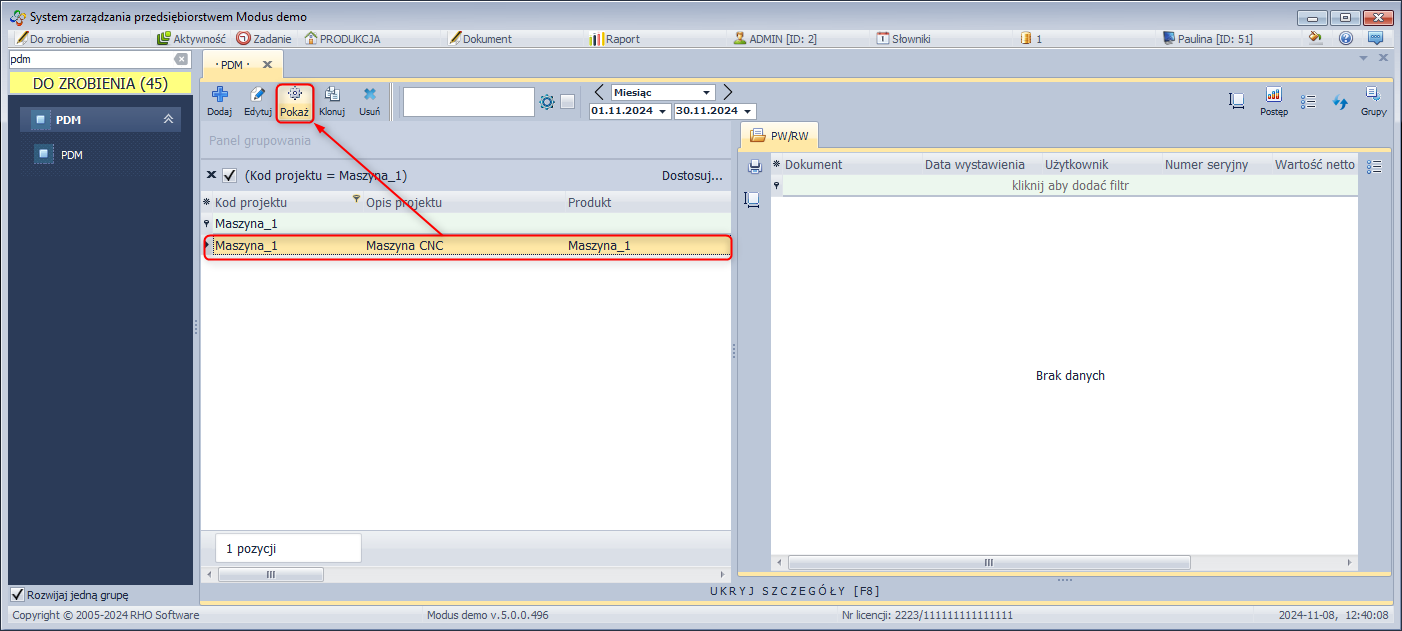Viewport: 1402px width, 631px height.
Task: Open the Słowniki menu
Action: pos(904,39)
